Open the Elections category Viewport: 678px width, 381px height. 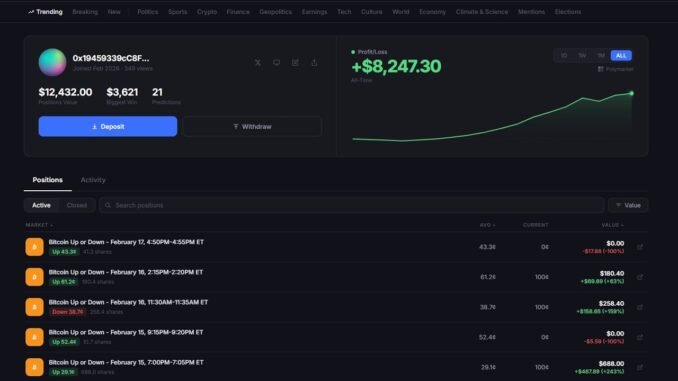[568, 12]
